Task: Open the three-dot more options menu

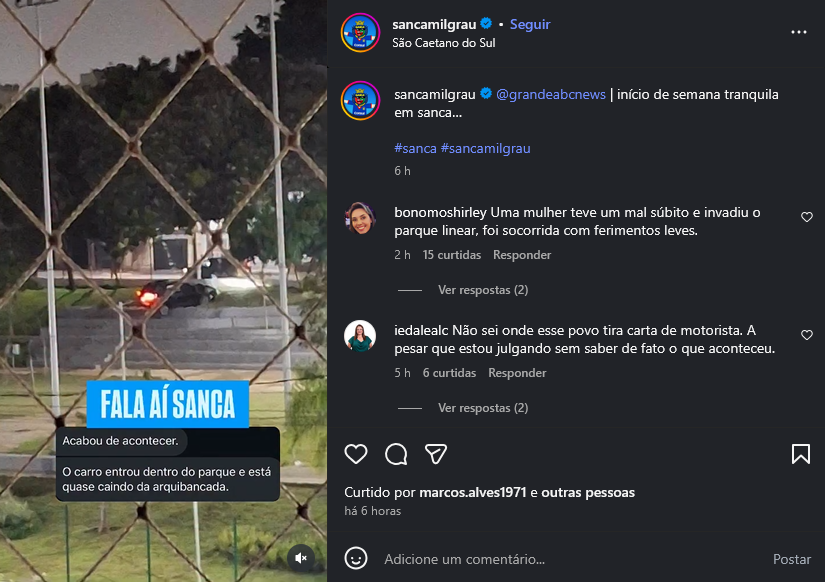Action: coord(799,32)
